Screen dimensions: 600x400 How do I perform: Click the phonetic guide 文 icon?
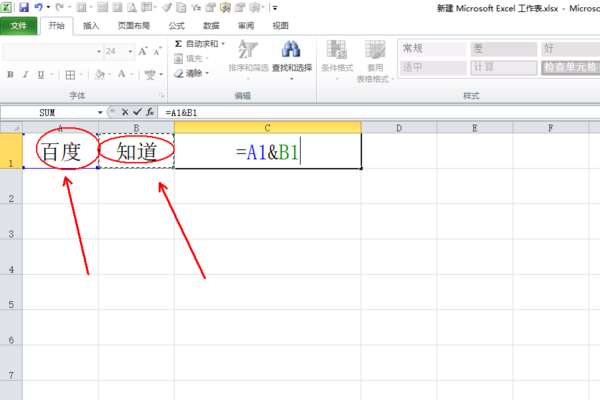150,75
